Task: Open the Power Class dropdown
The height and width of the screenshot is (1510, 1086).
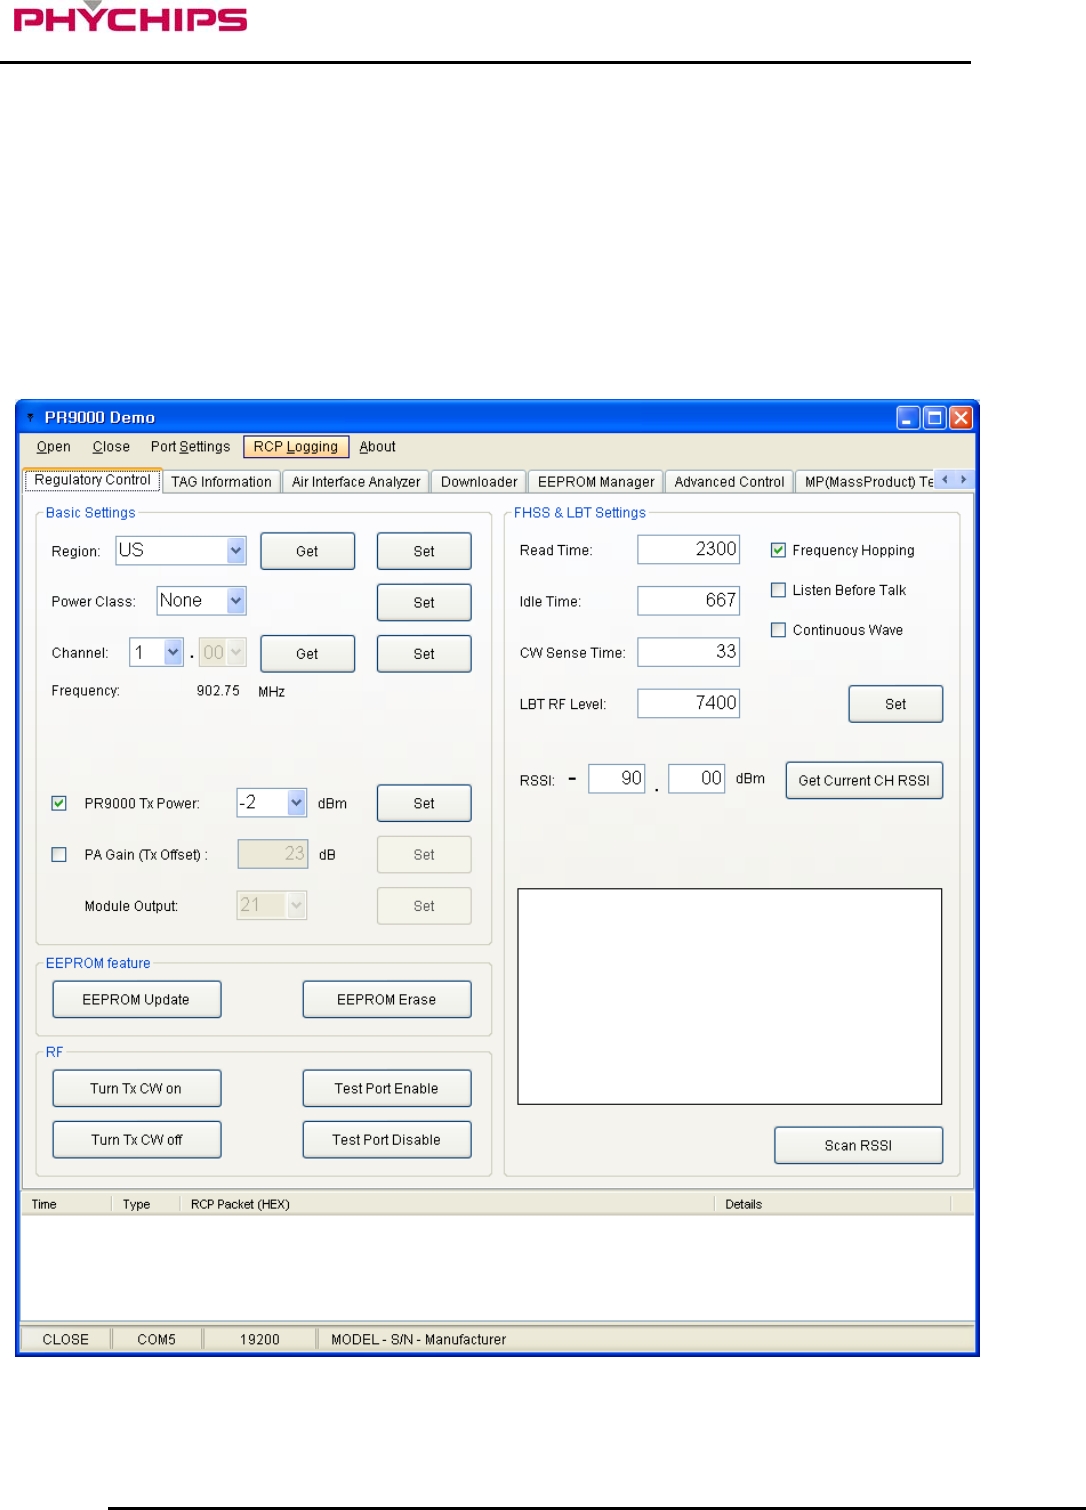Action: pos(236,600)
